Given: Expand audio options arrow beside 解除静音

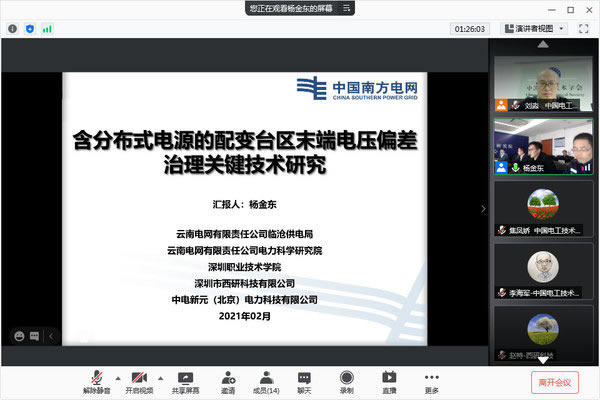Looking at the screenshot, I should pos(118,377).
